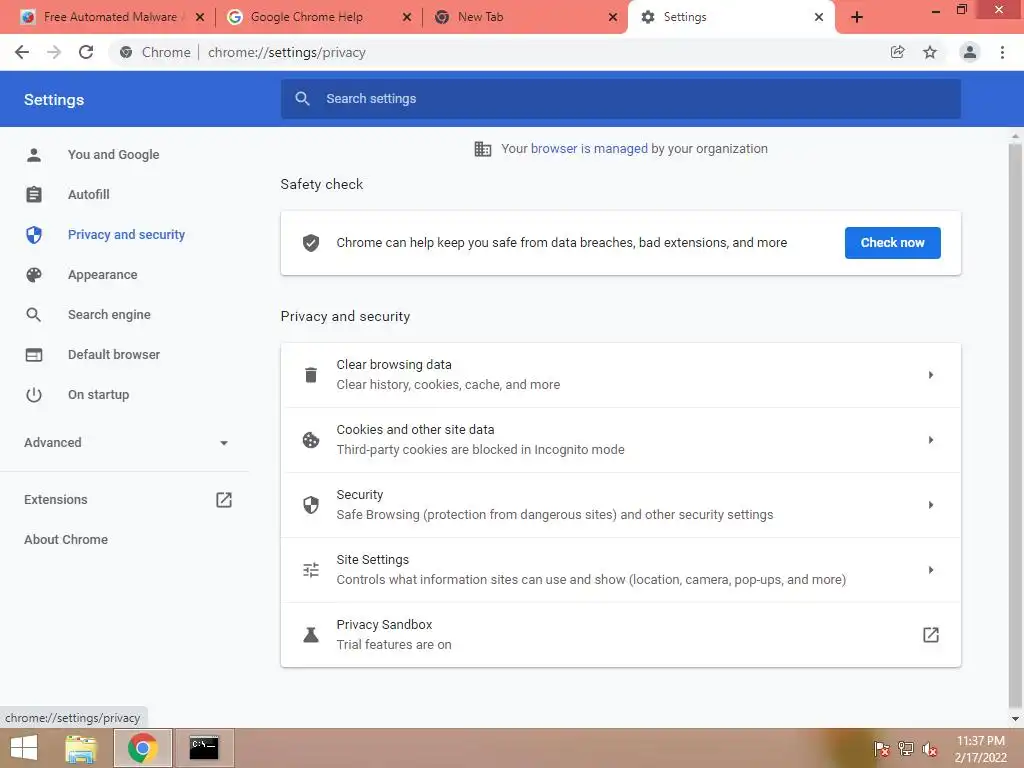
Task: Click the Search engine magnifier icon
Action: pyautogui.click(x=34, y=315)
